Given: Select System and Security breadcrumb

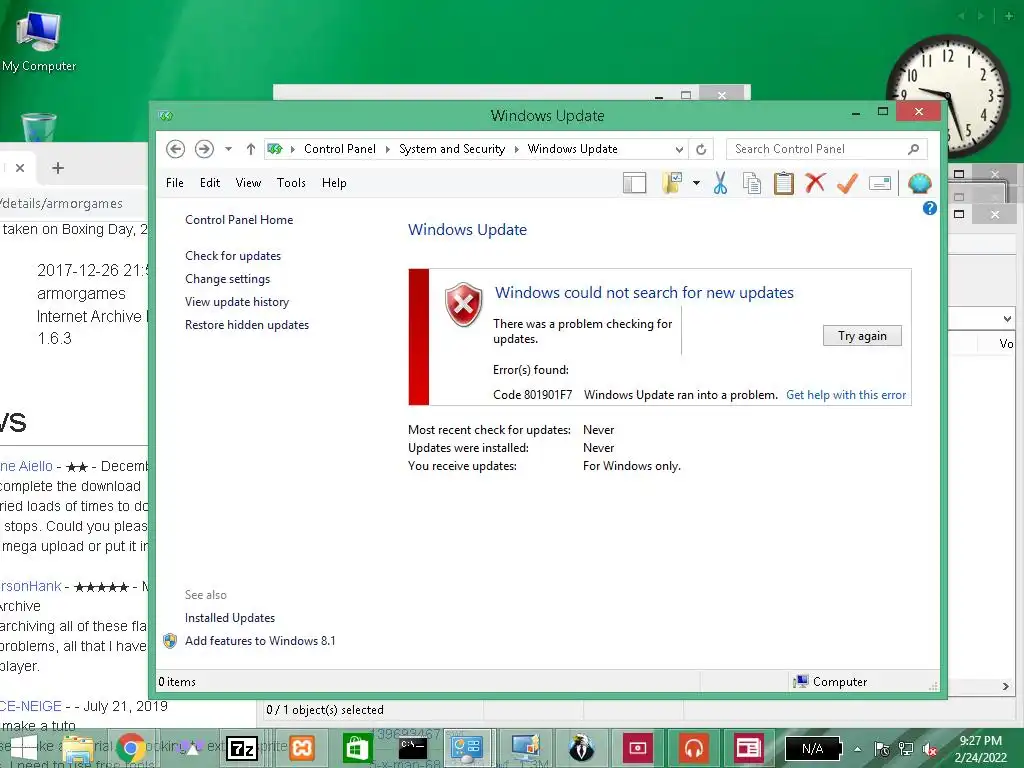Looking at the screenshot, I should click(452, 149).
